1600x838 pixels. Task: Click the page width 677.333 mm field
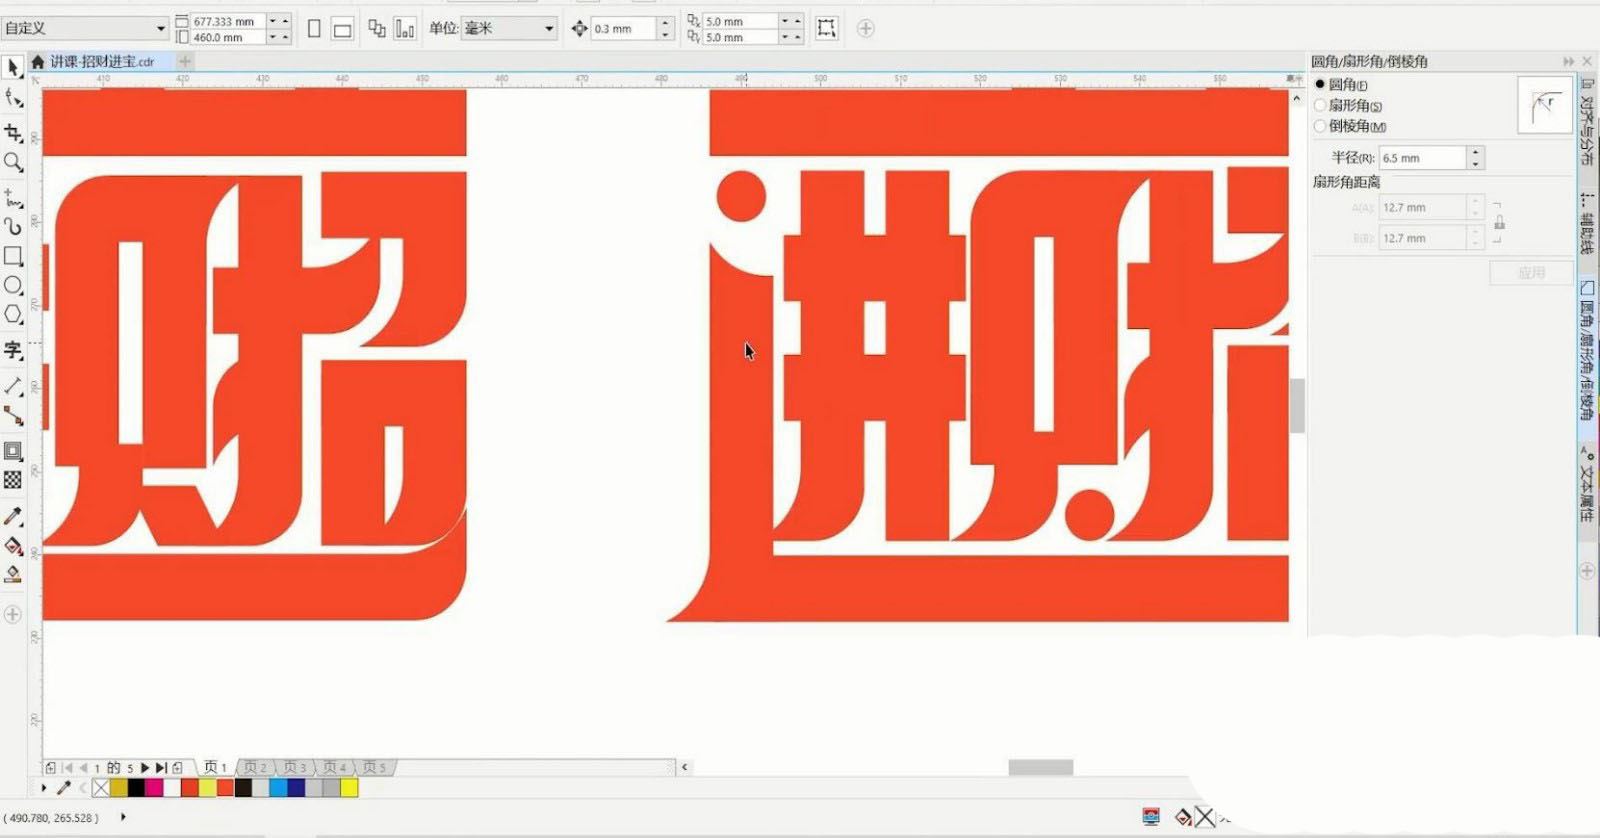(228, 21)
